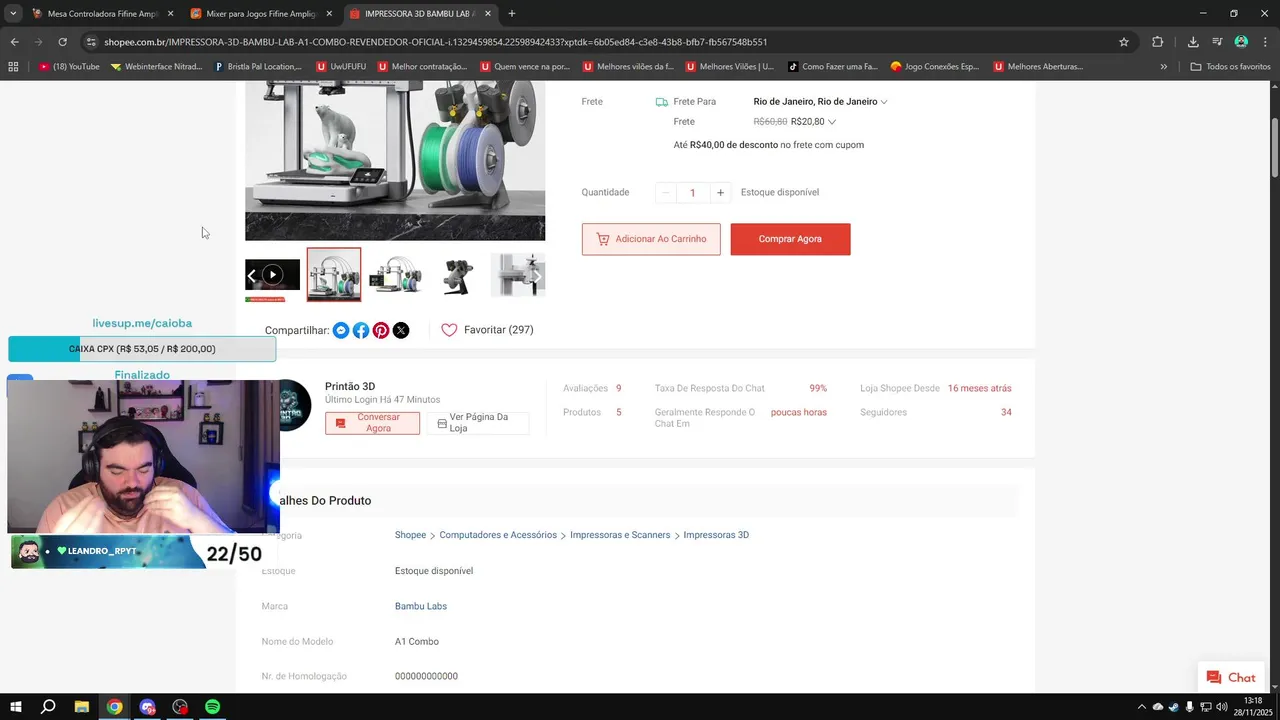Click the quantity input field
Viewport: 1280px width, 720px height.
(693, 192)
